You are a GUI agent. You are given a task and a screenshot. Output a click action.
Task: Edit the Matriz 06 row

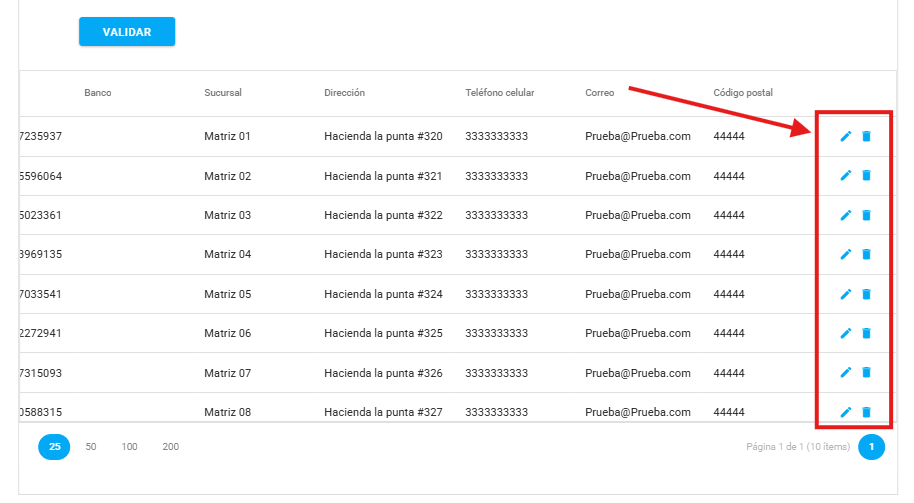click(x=846, y=333)
